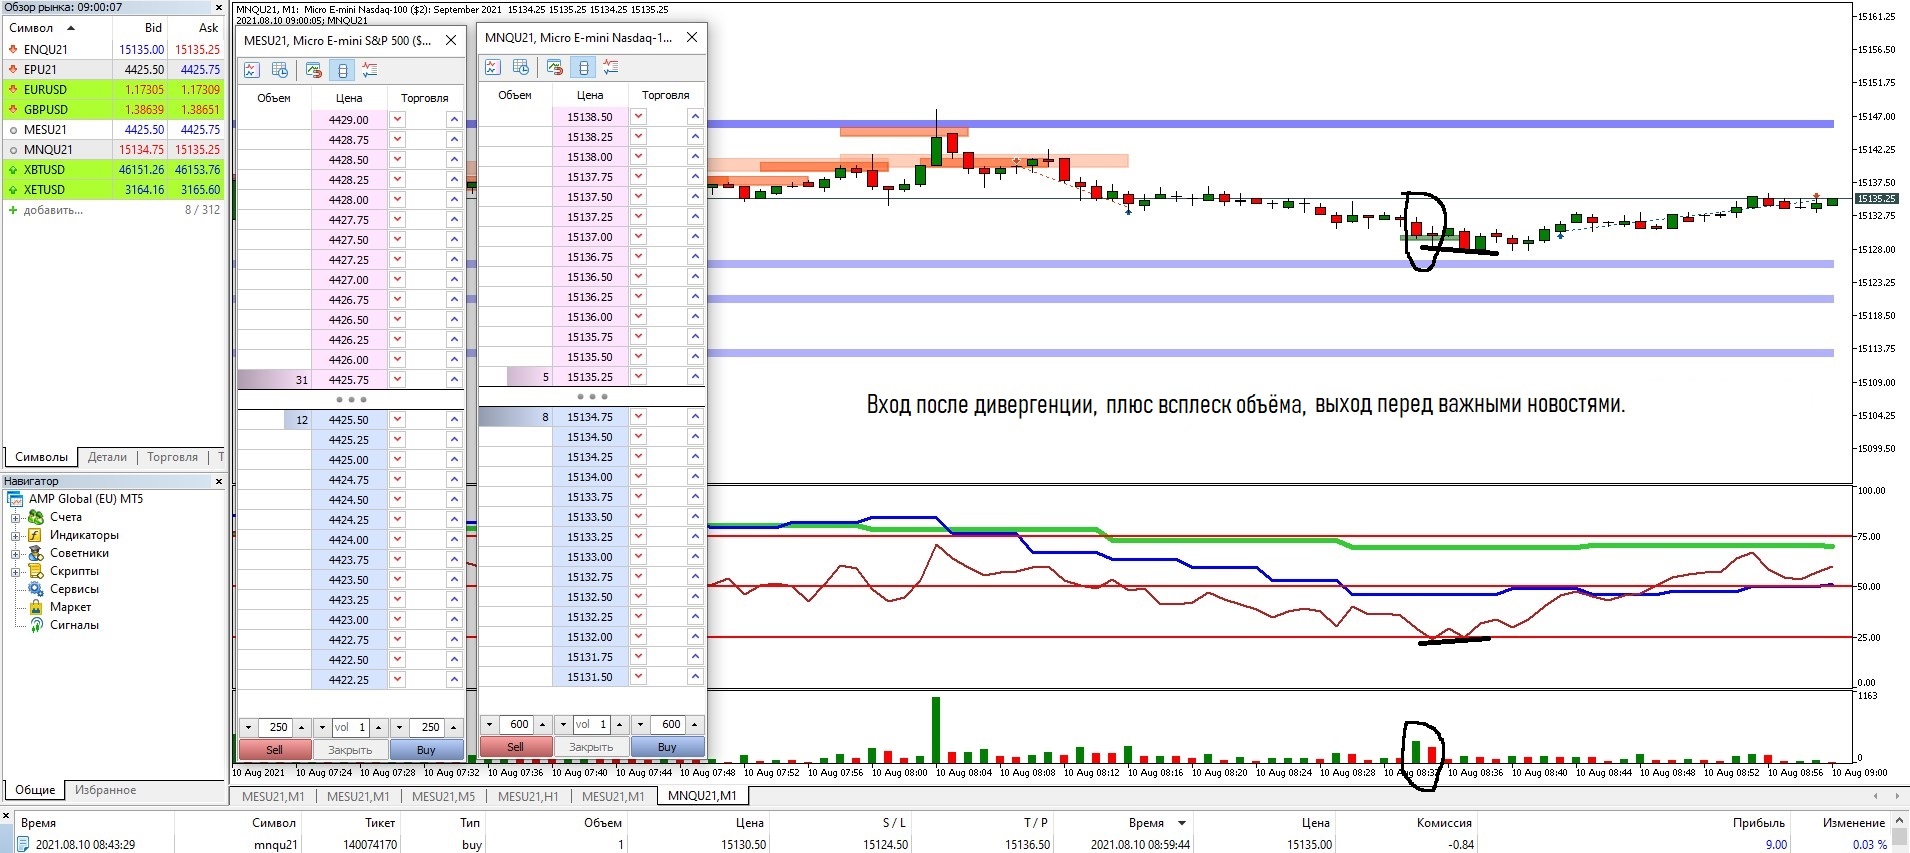
Task: Open the MESU21,M5 chart tab
Action: point(444,796)
